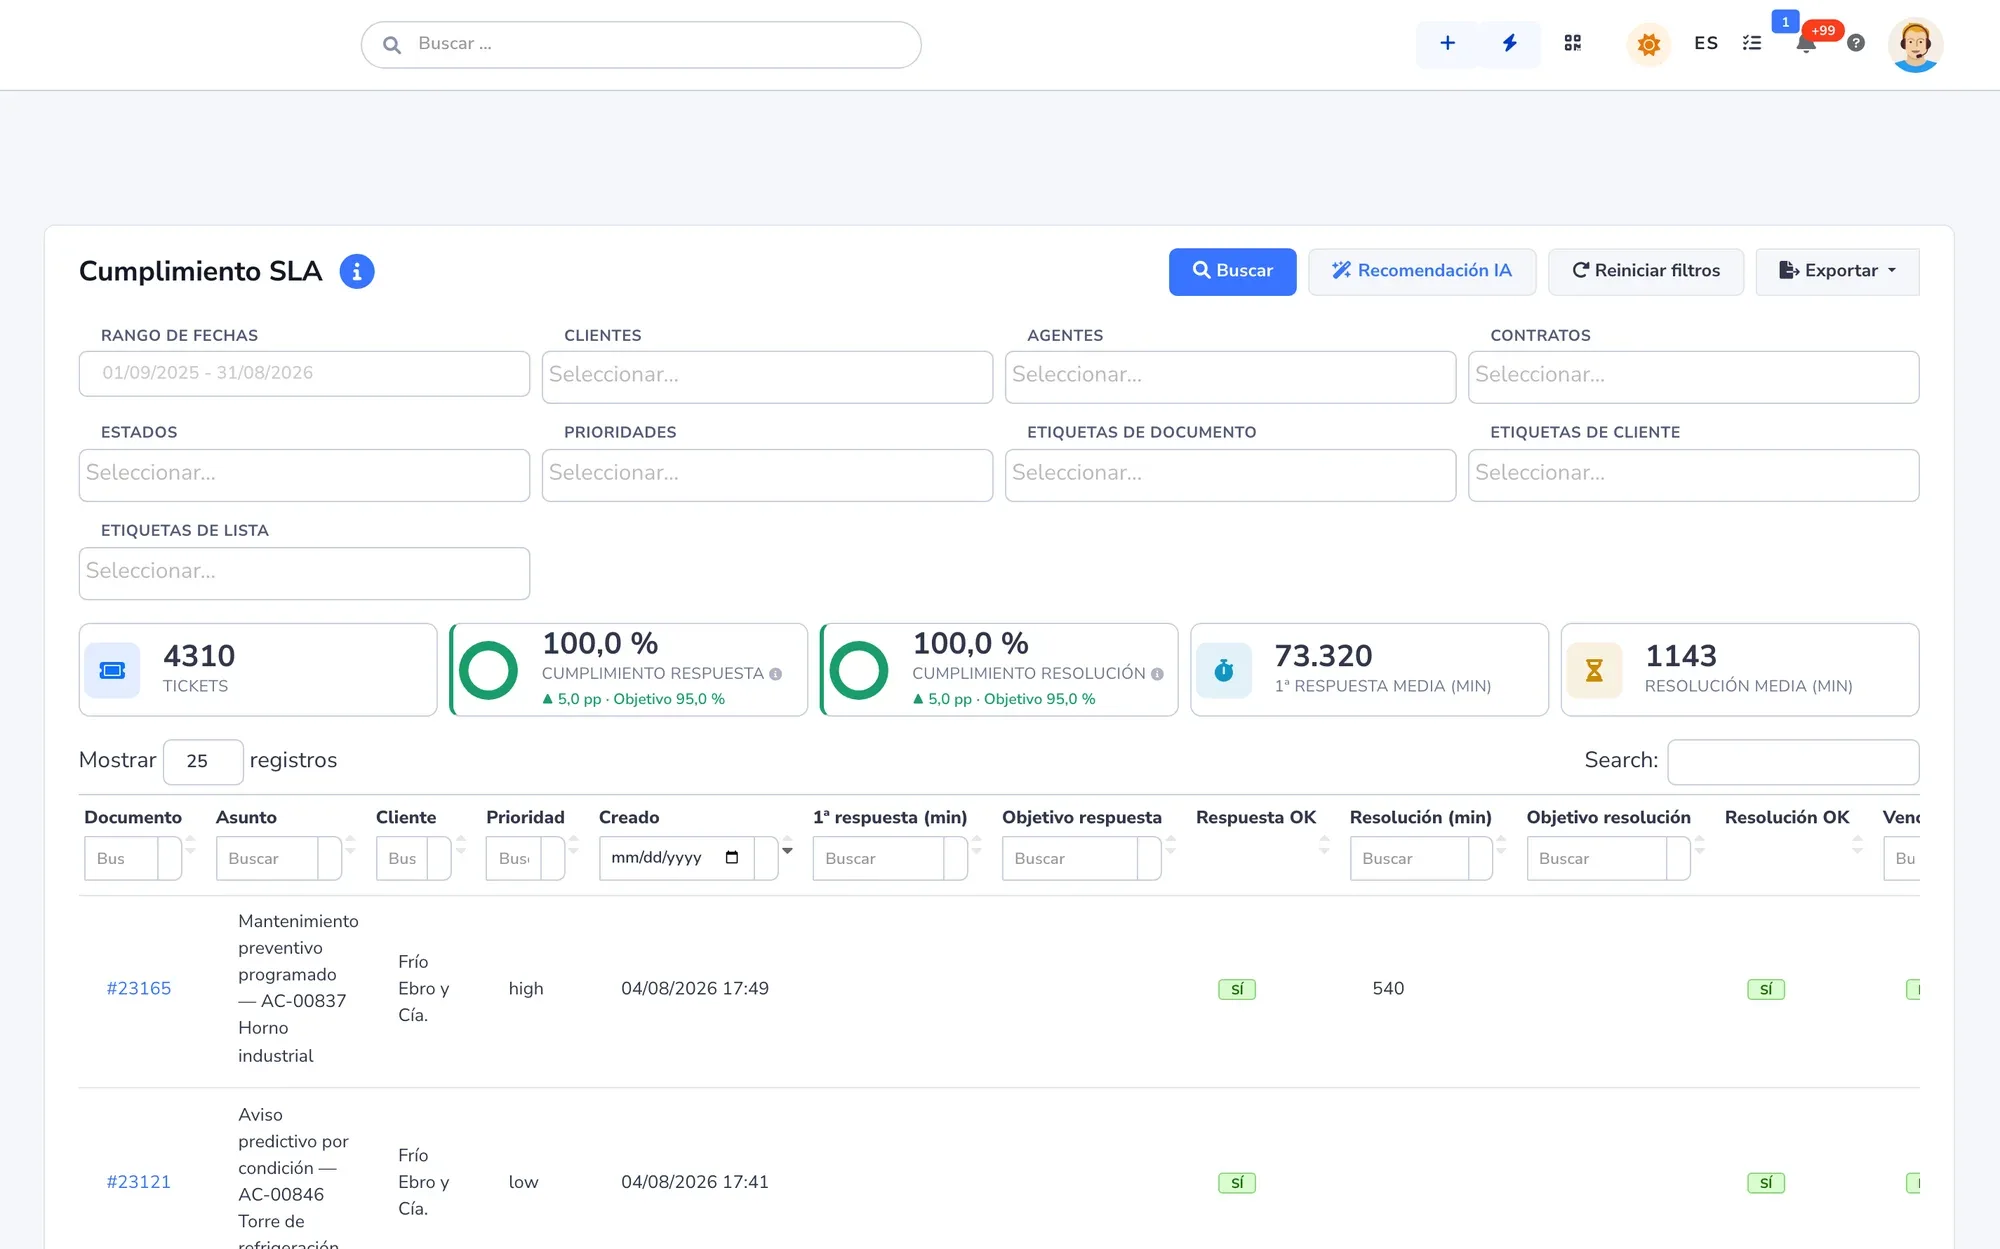The height and width of the screenshot is (1249, 2000).
Task: Click the info icon beside Cumplimiento SLA
Action: click(357, 272)
